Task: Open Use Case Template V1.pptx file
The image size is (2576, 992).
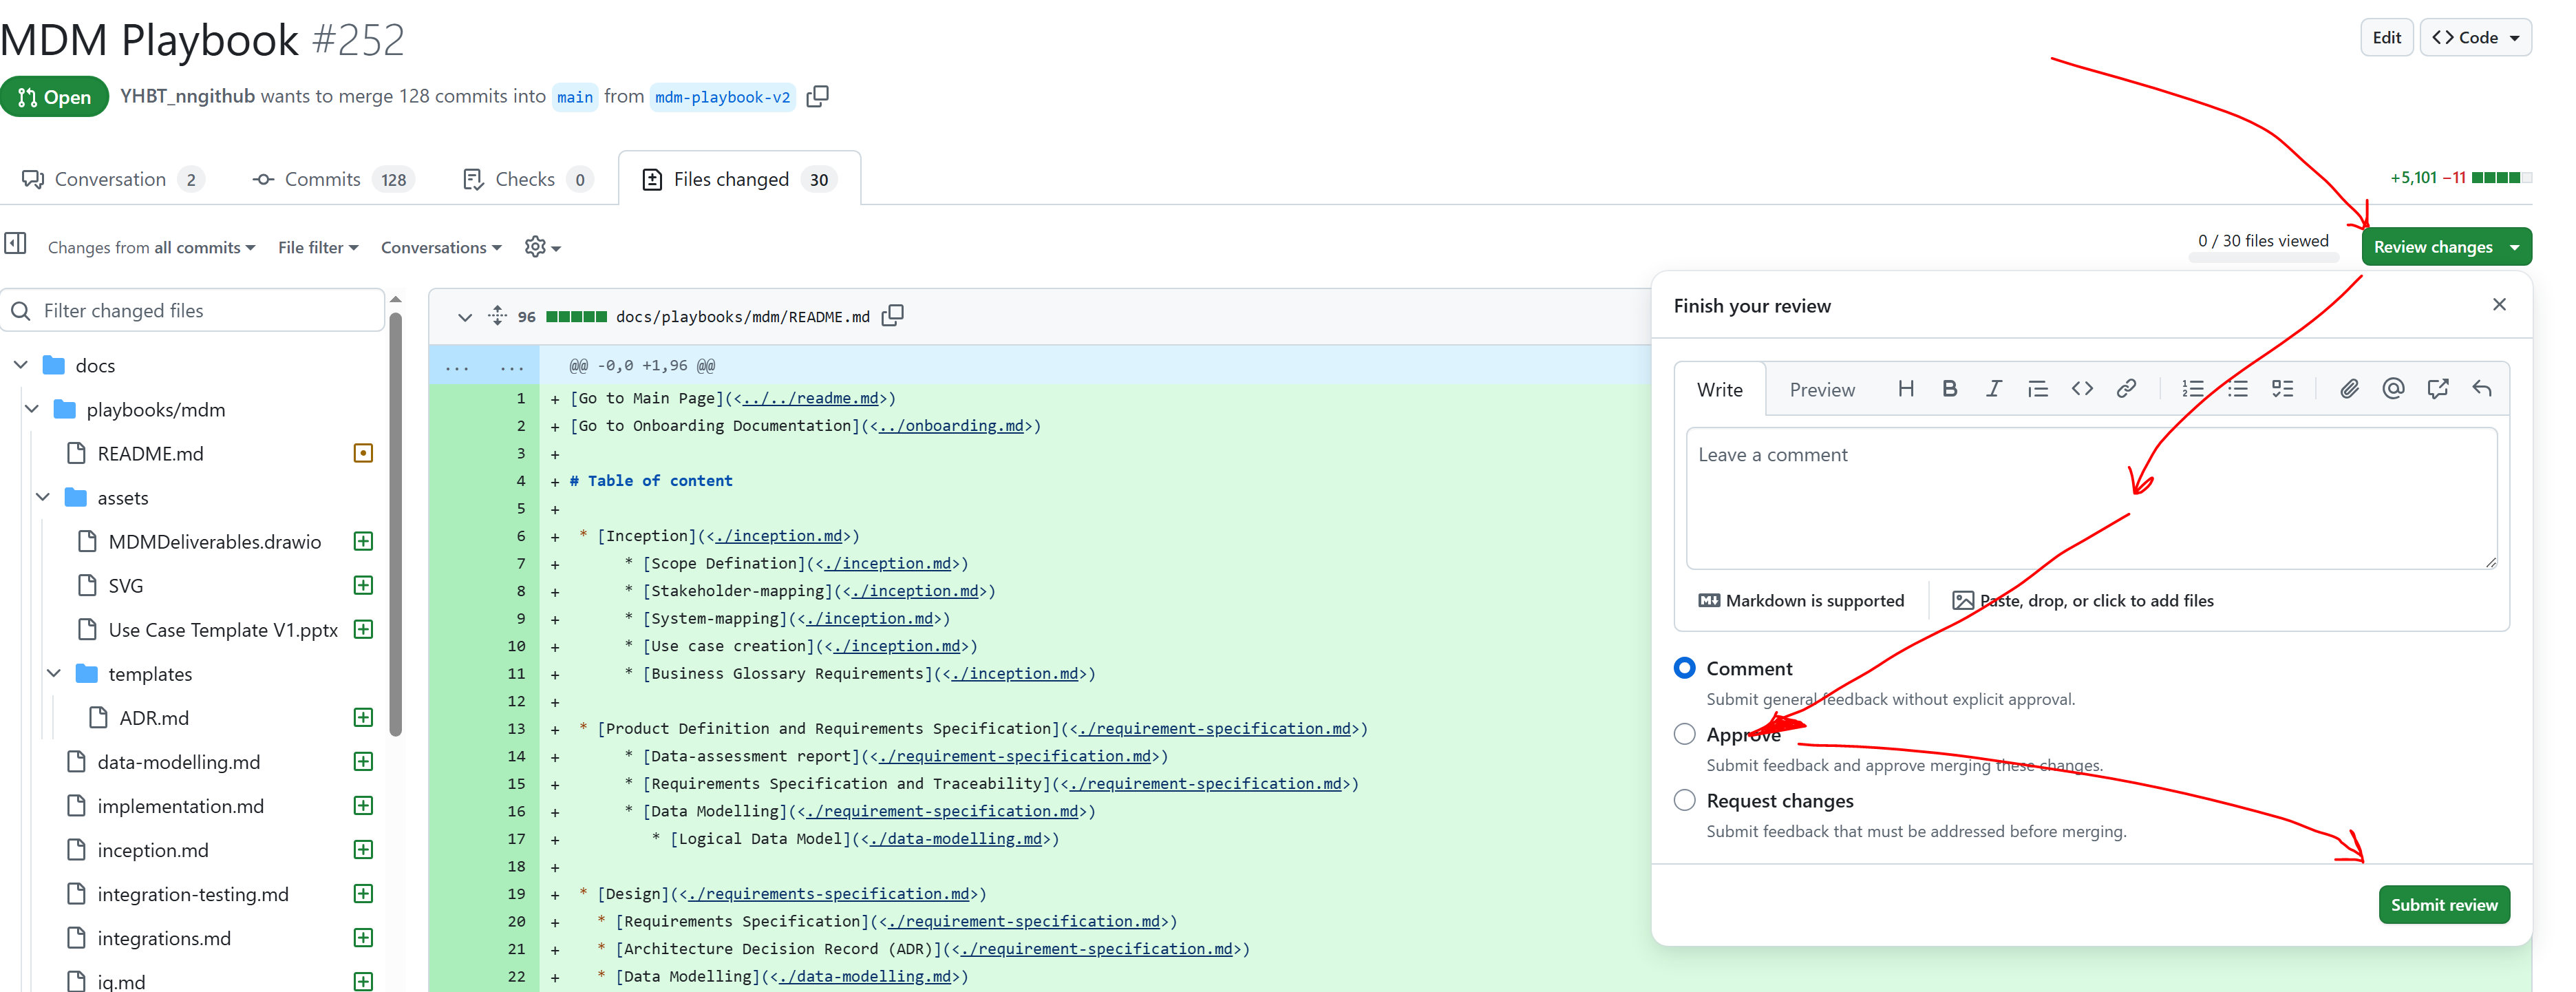Action: click(x=222, y=630)
